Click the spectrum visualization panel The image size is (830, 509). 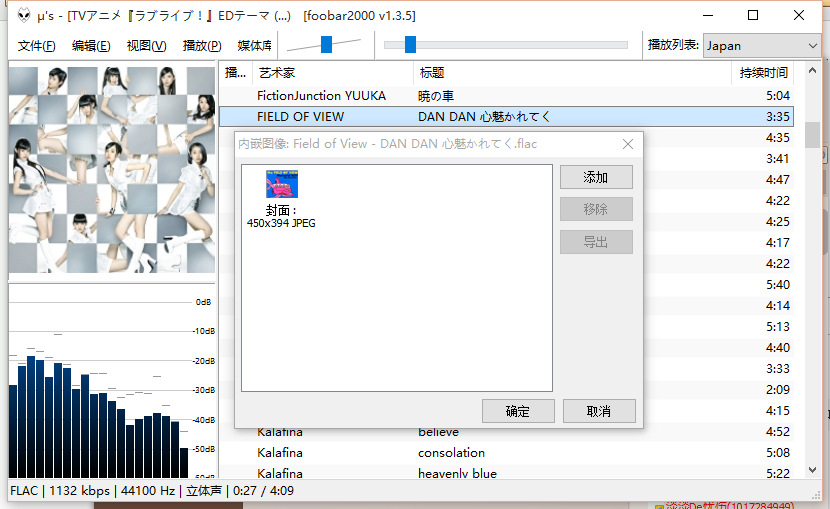click(x=112, y=381)
